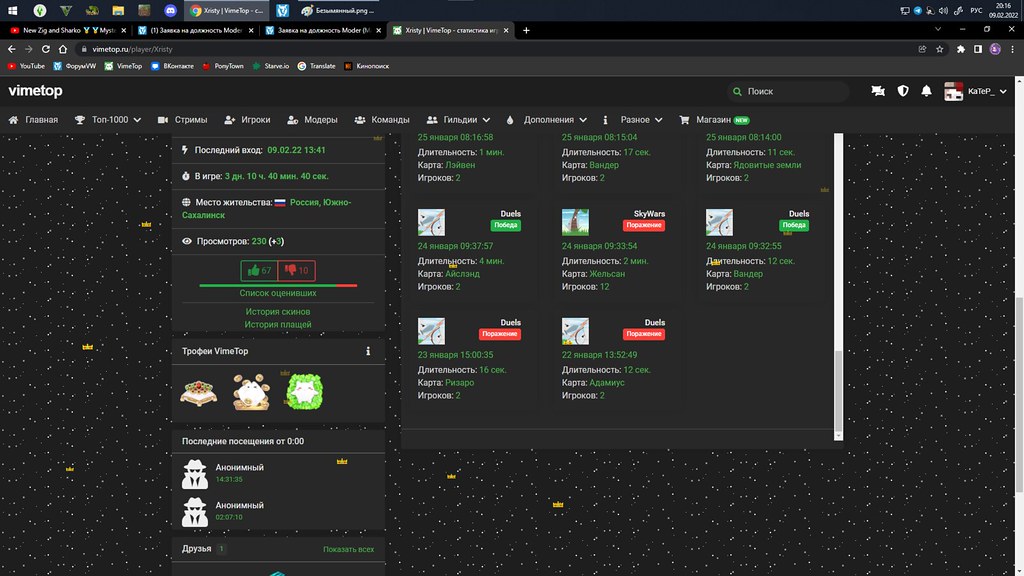
Task: Open the chat messages icon in header
Action: coord(878,91)
